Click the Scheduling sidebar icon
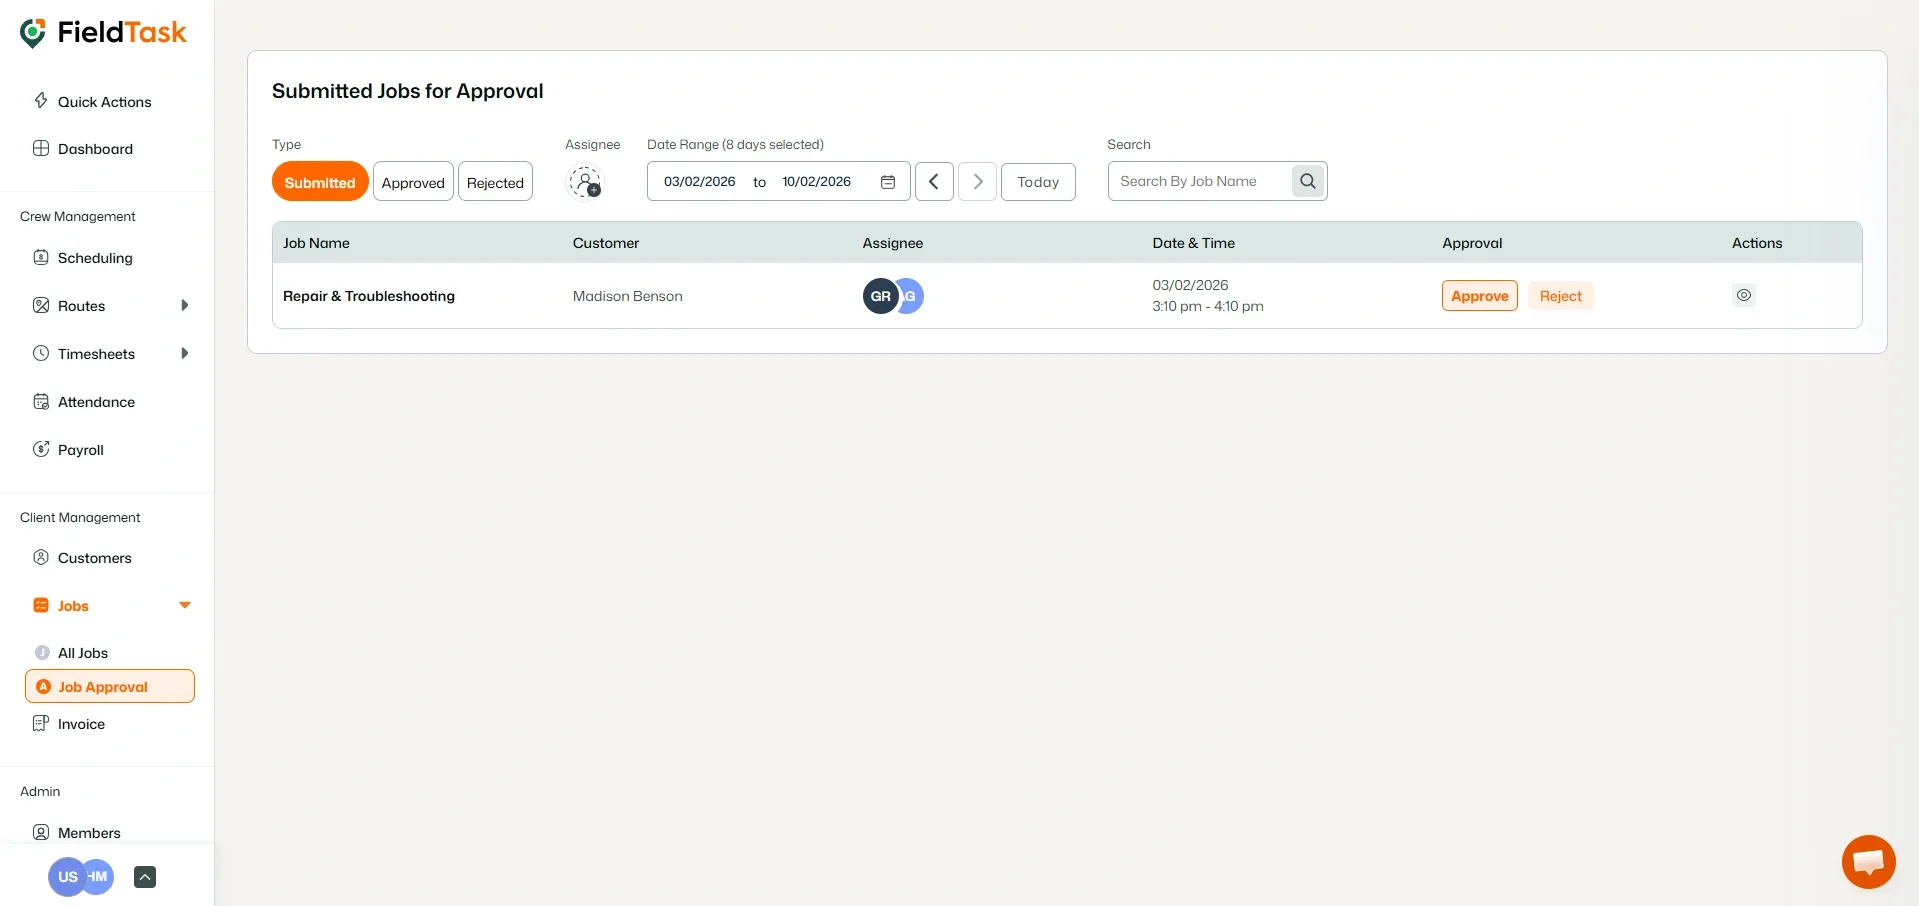Screen dimensions: 1919x906 click(41, 258)
